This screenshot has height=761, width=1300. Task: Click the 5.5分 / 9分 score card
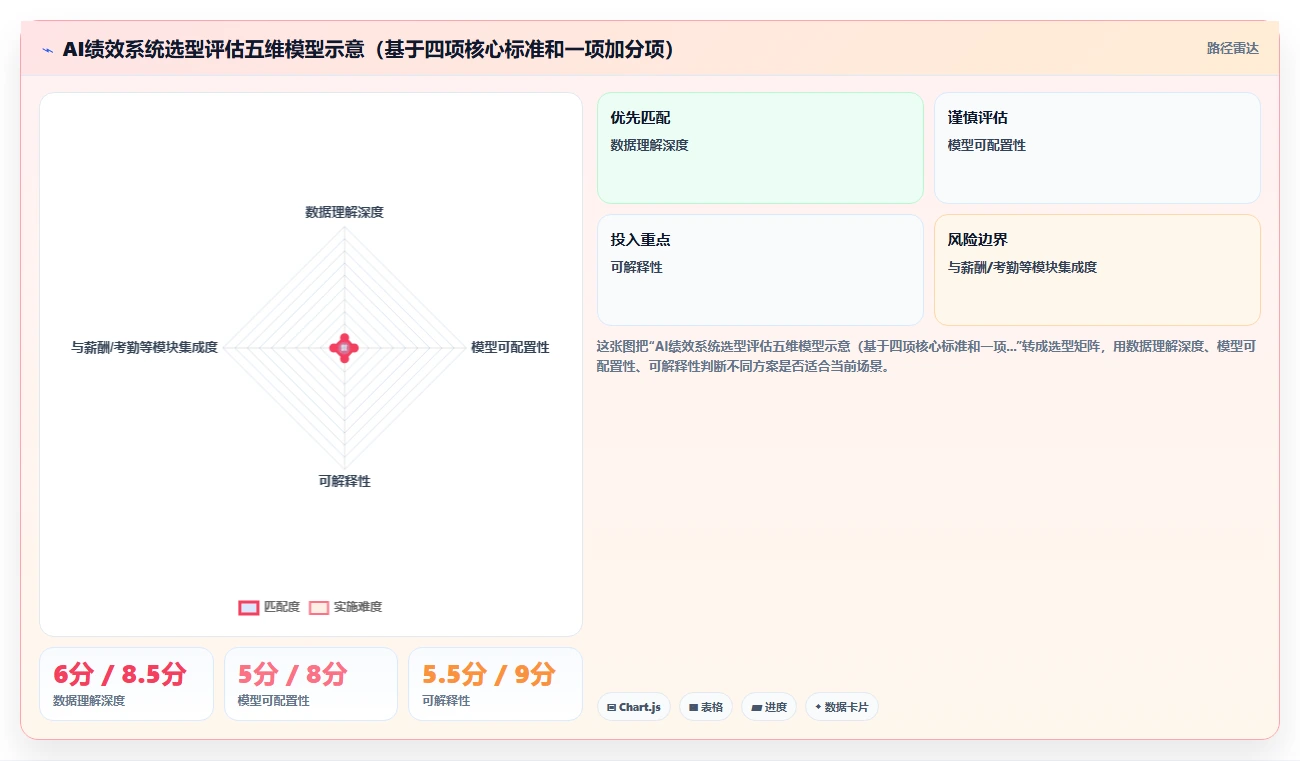pos(495,684)
